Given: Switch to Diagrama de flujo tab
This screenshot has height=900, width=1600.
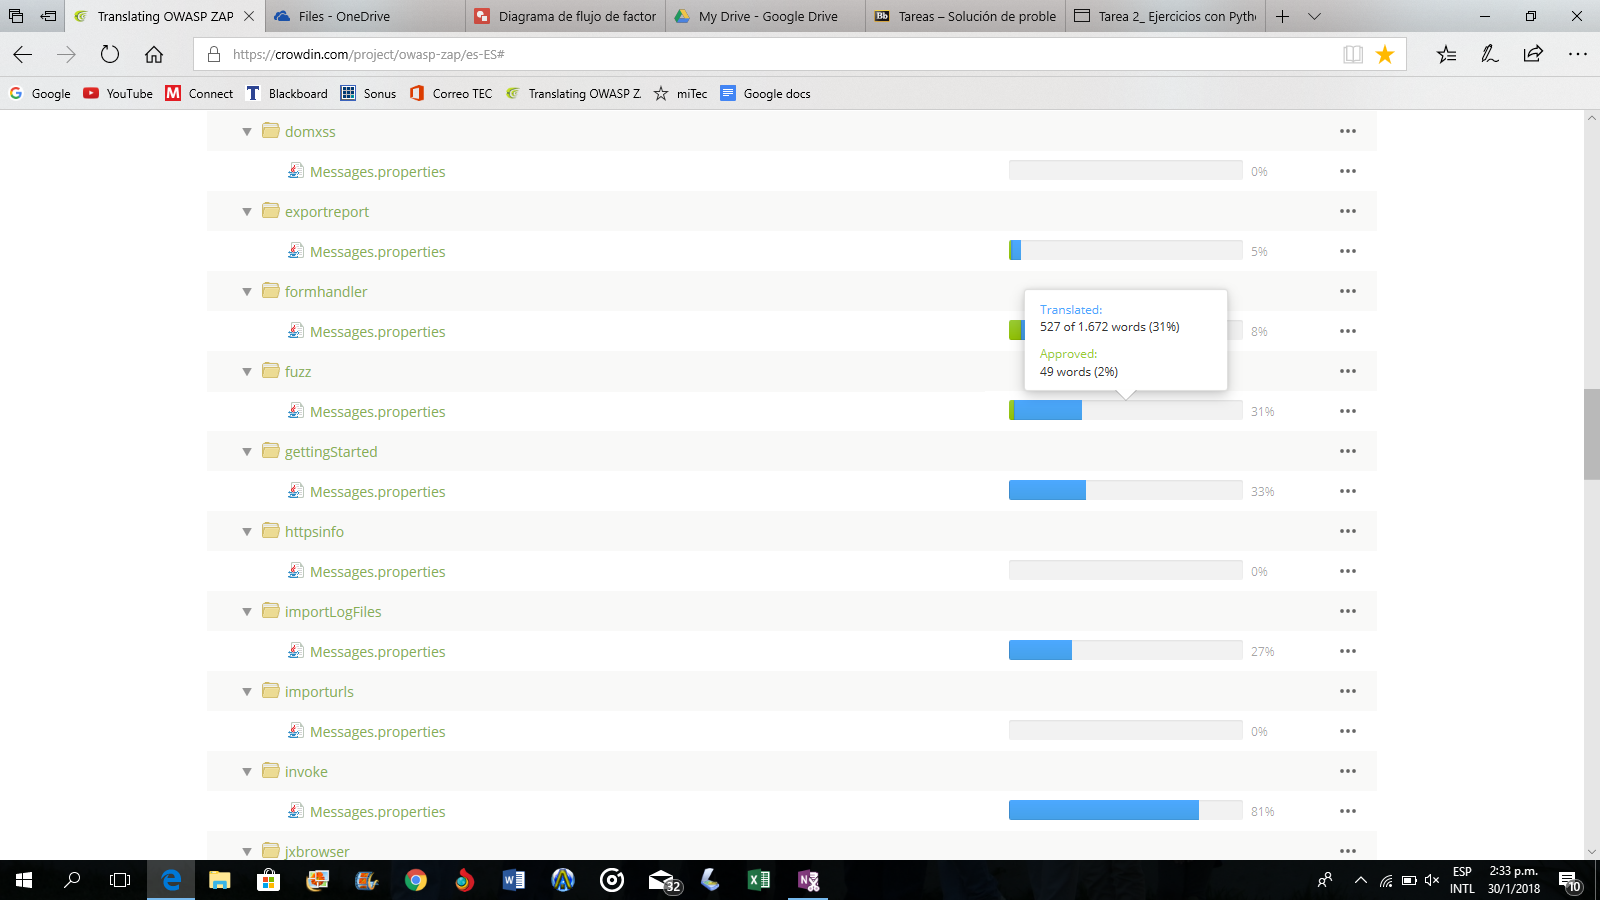Looking at the screenshot, I should (x=565, y=16).
